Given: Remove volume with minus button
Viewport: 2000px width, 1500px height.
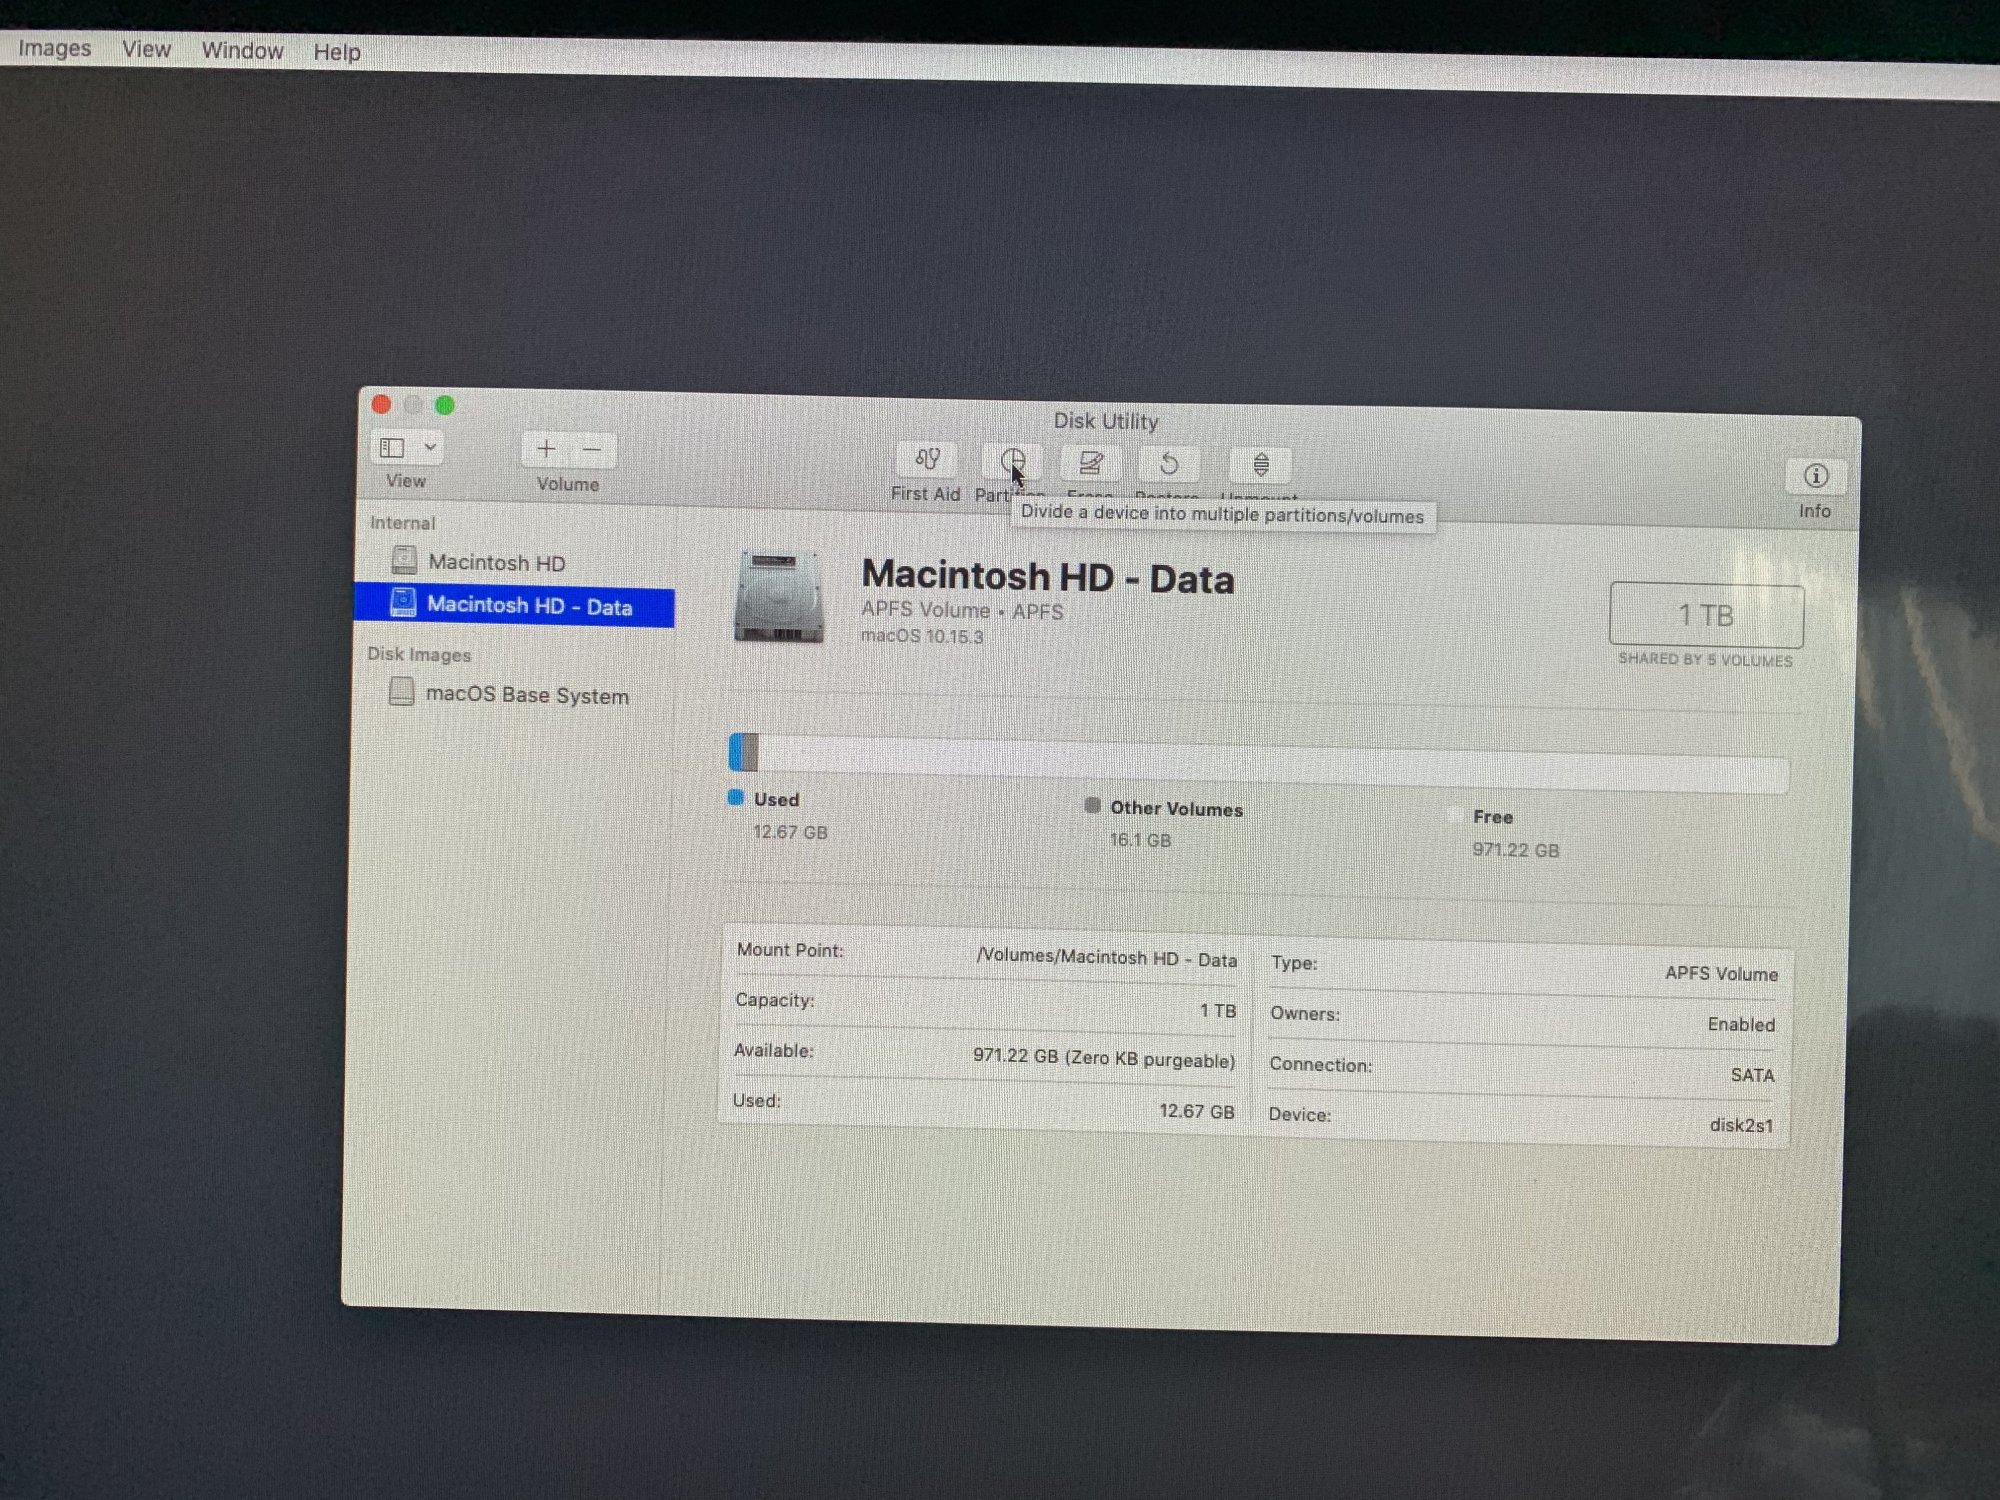Looking at the screenshot, I should coord(592,450).
